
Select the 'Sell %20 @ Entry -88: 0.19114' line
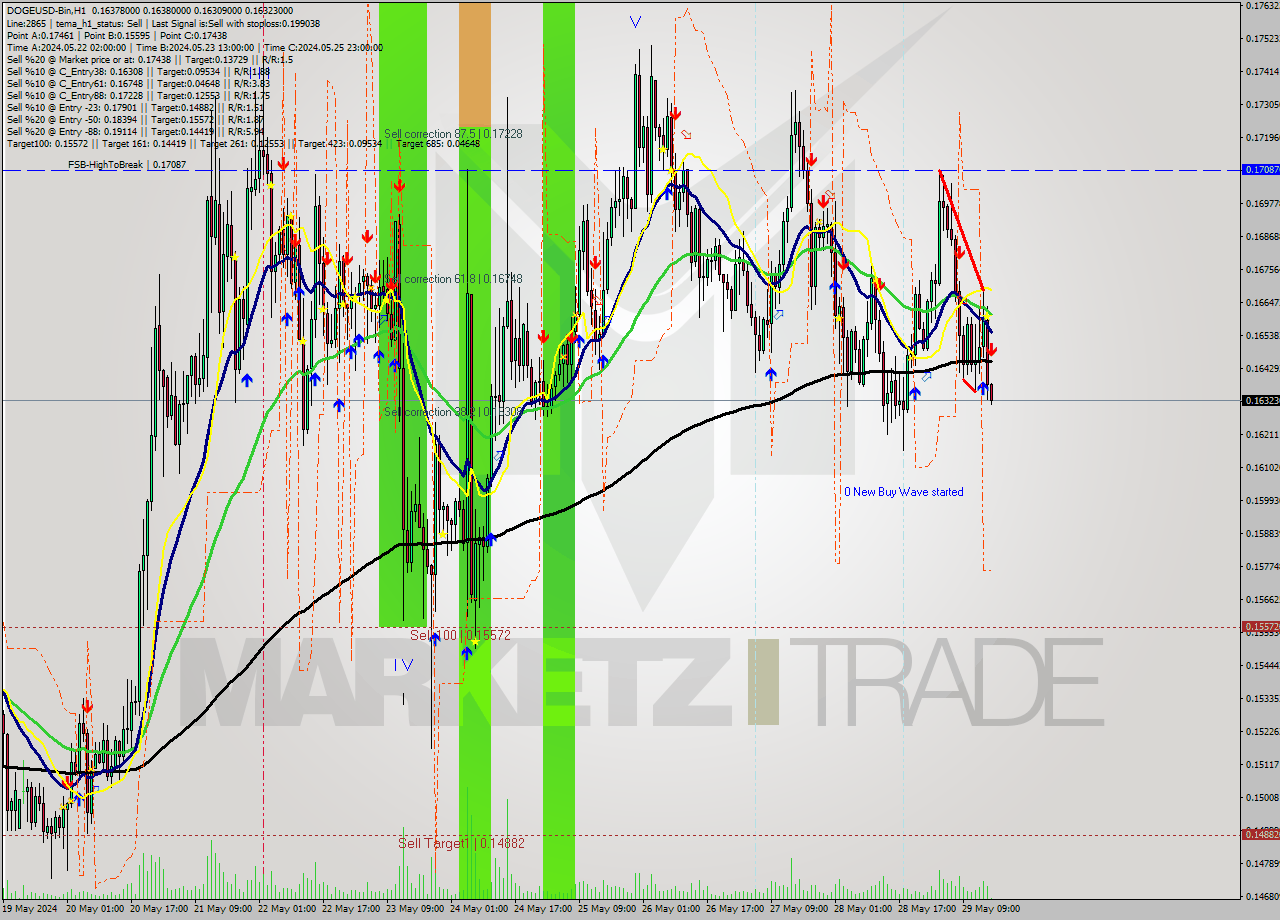click(135, 132)
